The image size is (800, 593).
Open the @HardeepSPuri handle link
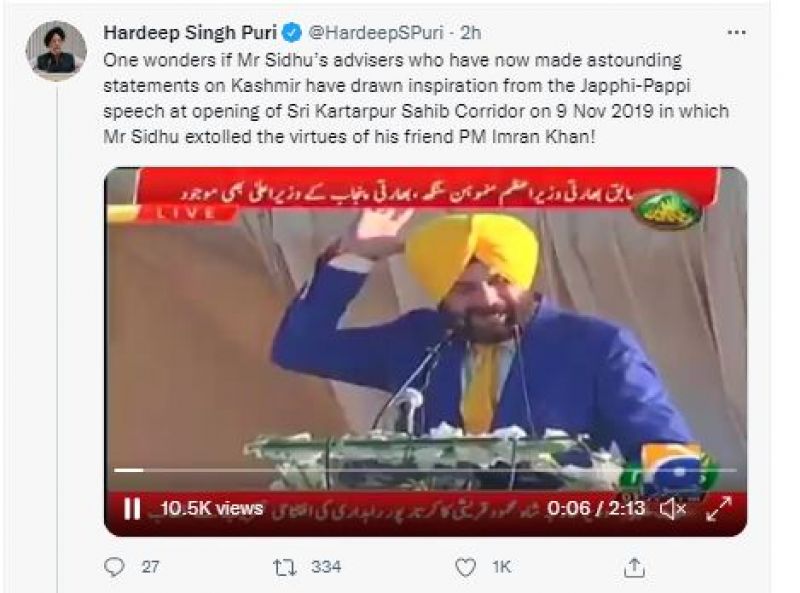tap(376, 33)
